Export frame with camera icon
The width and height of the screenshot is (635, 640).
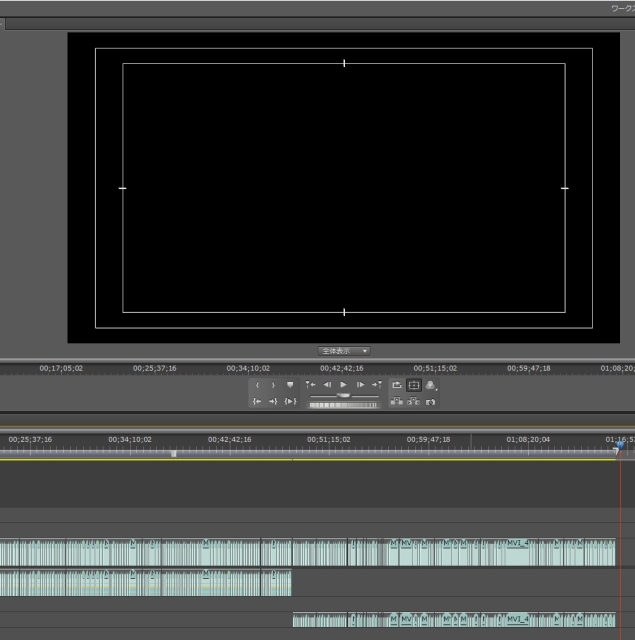click(430, 402)
